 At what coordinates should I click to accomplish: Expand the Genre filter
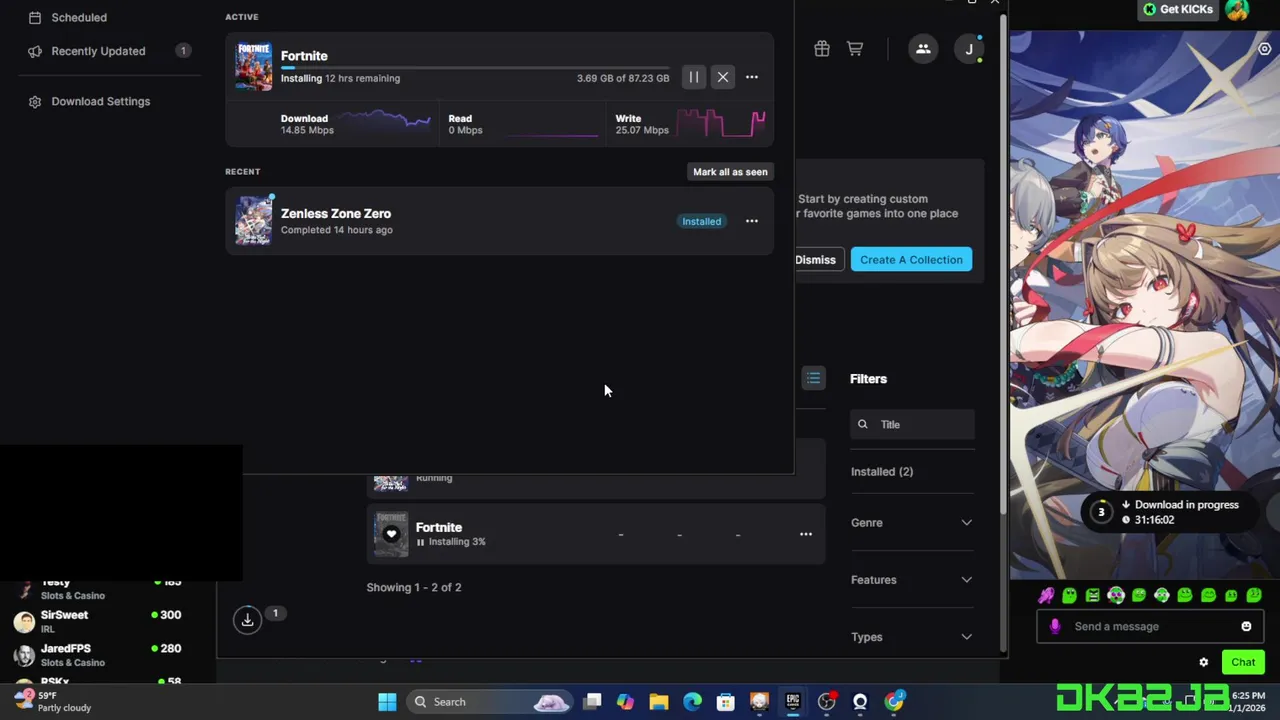tap(911, 522)
